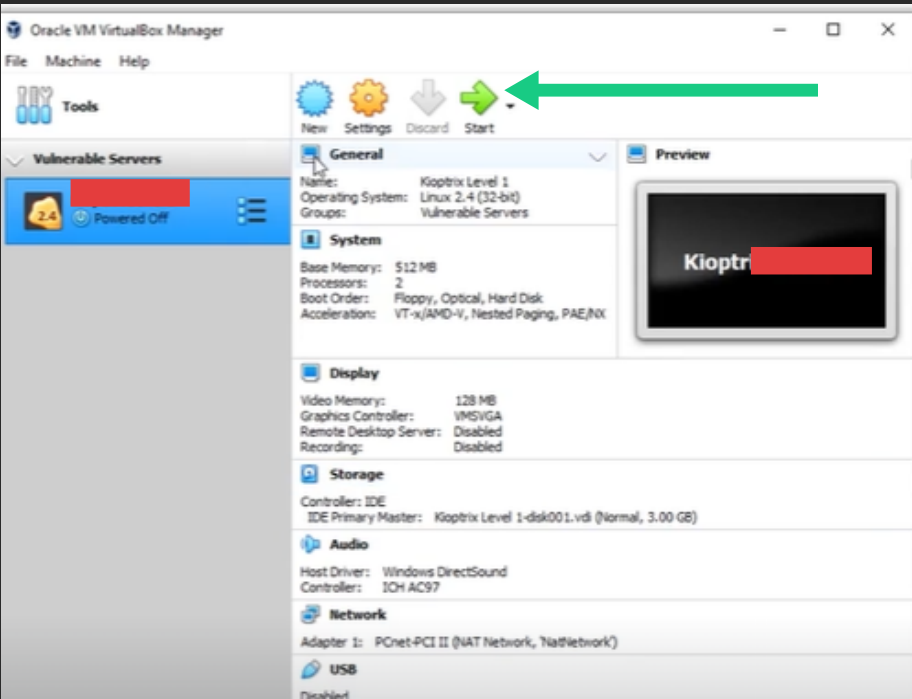Click the Preview panel title
The height and width of the screenshot is (699, 912).
tap(682, 154)
